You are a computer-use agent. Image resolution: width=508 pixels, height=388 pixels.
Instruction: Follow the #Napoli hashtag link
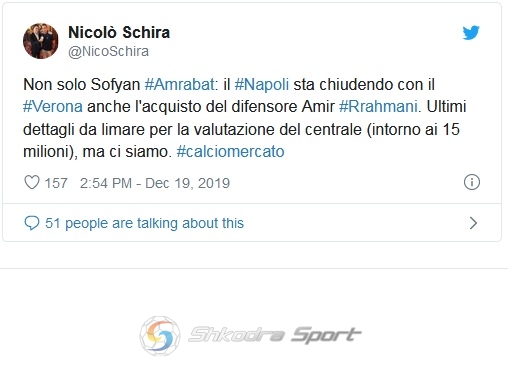262,84
